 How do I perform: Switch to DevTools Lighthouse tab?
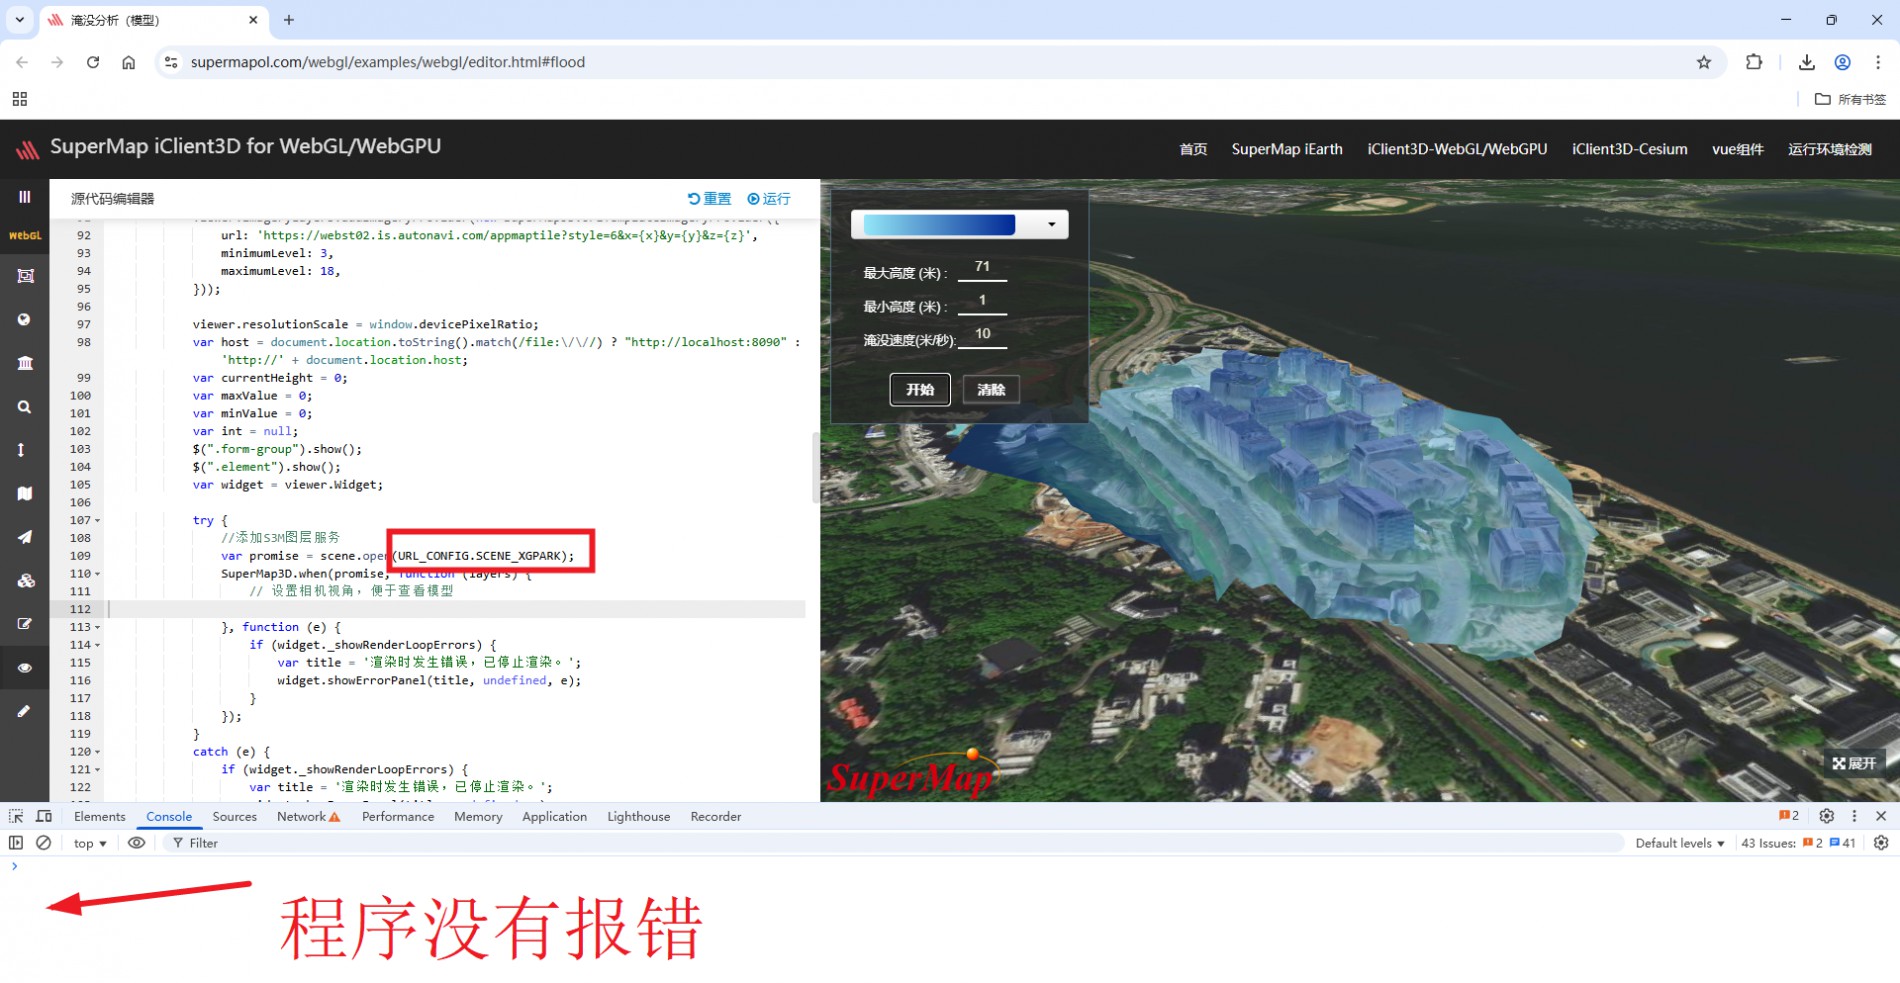pos(639,817)
